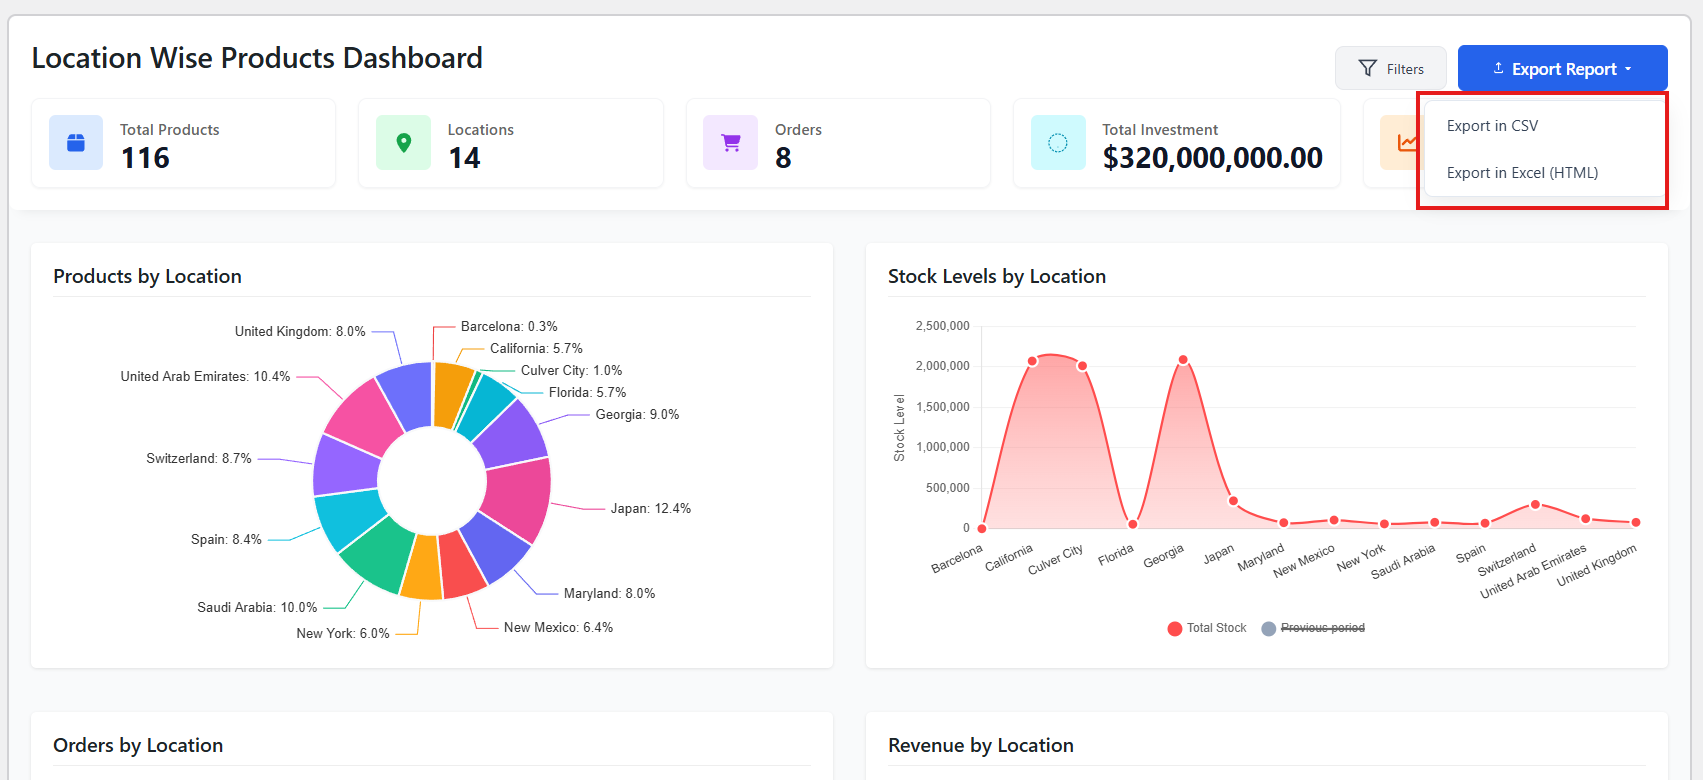This screenshot has height=780, width=1703.
Task: Click the funnel icon in Filters
Action: (x=1368, y=69)
